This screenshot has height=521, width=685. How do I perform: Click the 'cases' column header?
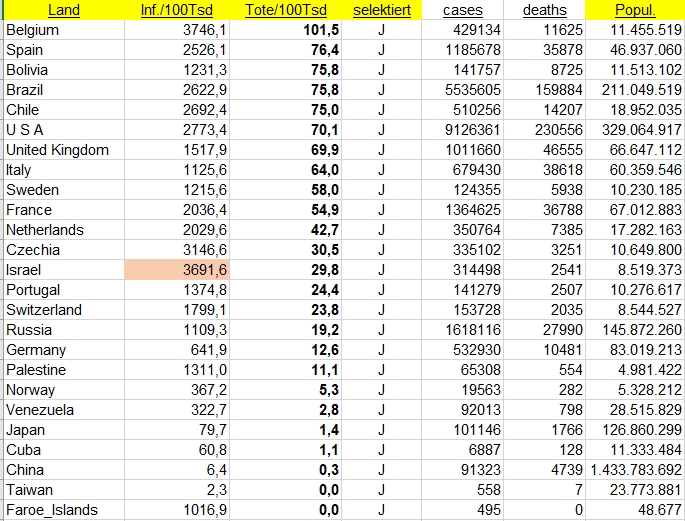pos(462,10)
